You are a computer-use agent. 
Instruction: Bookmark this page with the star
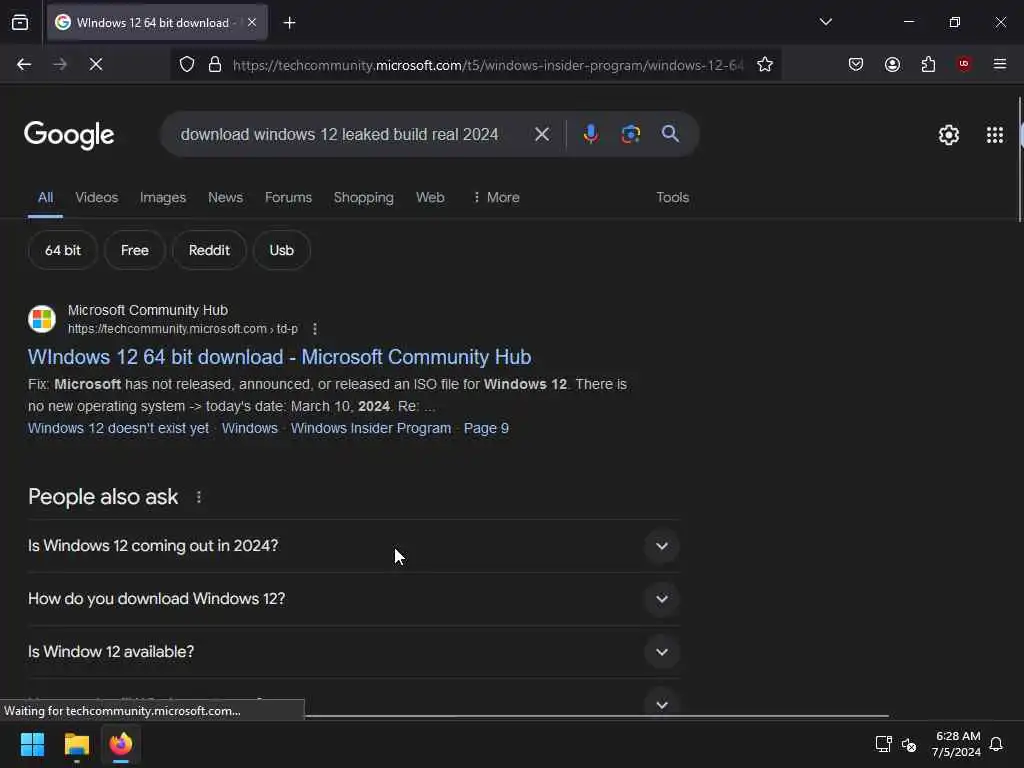point(765,65)
